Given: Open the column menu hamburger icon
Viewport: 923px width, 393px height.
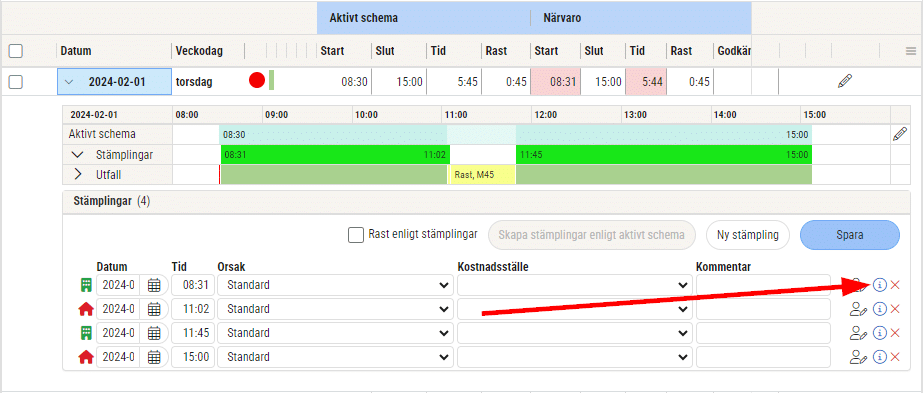Looking at the screenshot, I should 911,51.
